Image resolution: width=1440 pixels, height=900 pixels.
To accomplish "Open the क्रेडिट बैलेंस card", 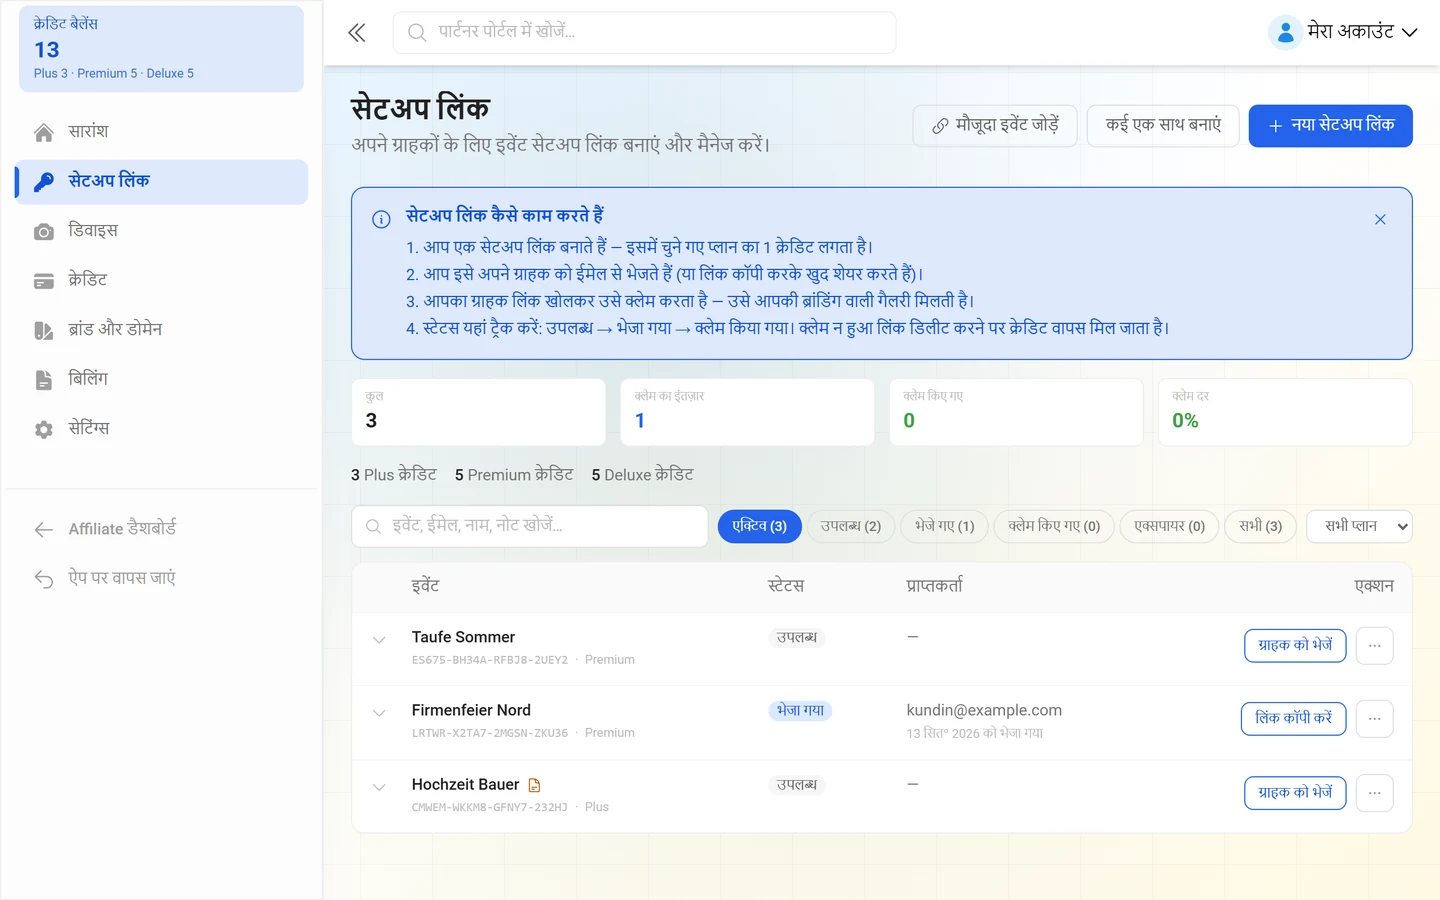I will 161,49.
